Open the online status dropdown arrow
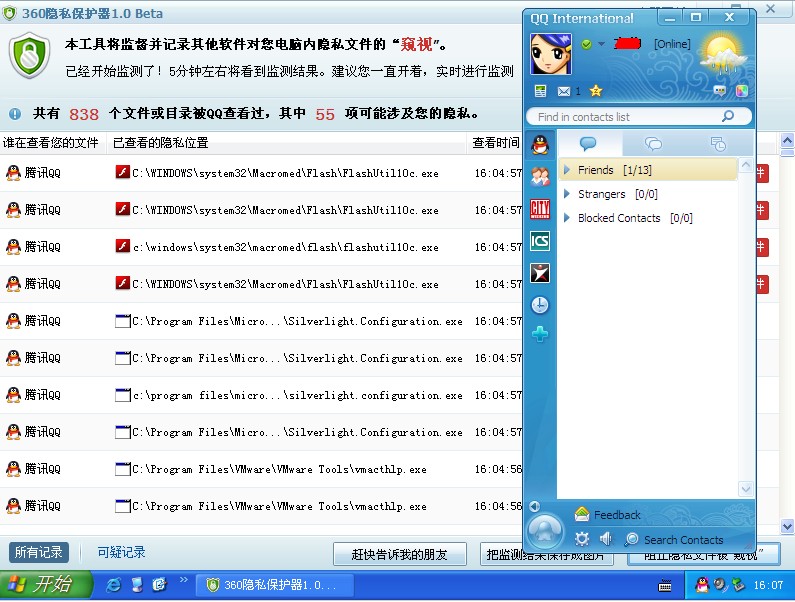Image resolution: width=795 pixels, height=602 pixels. pos(601,44)
